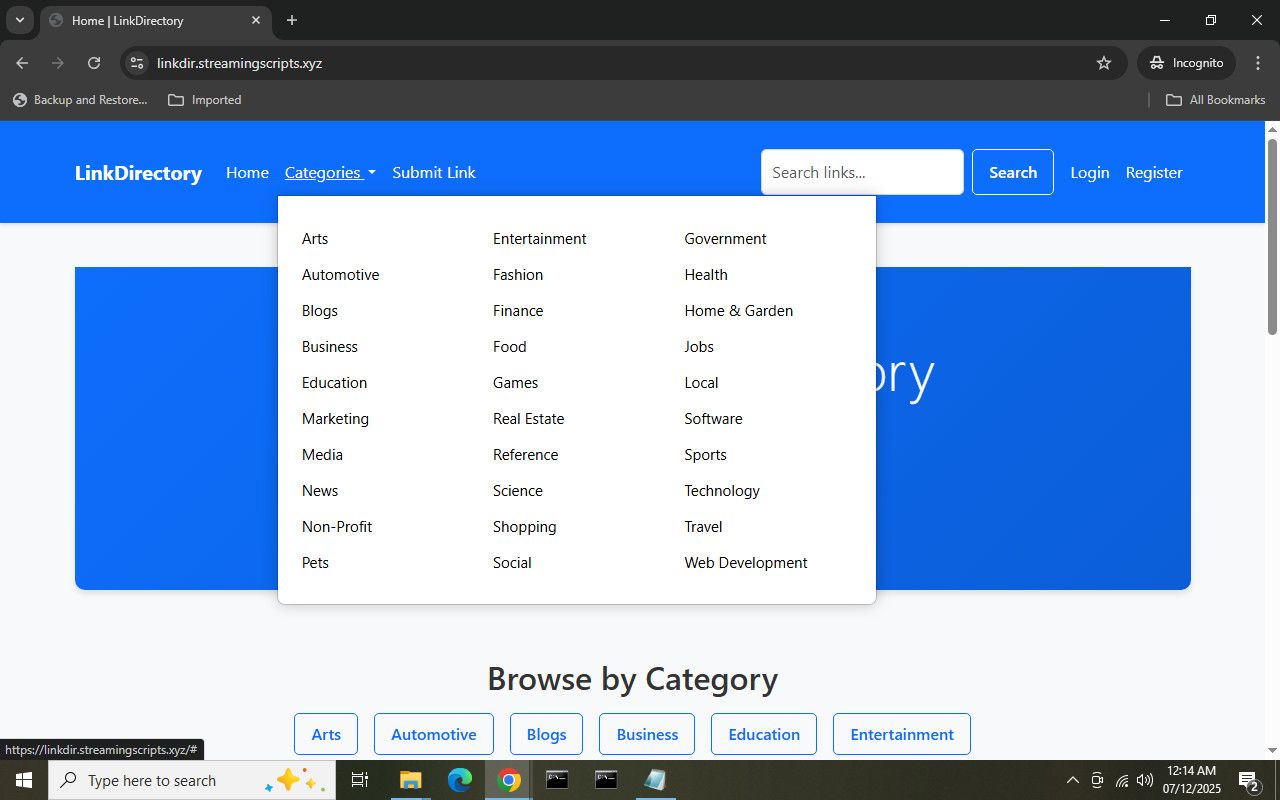
Task: Collapse the Categories dropdown in navbar
Action: 330,173
